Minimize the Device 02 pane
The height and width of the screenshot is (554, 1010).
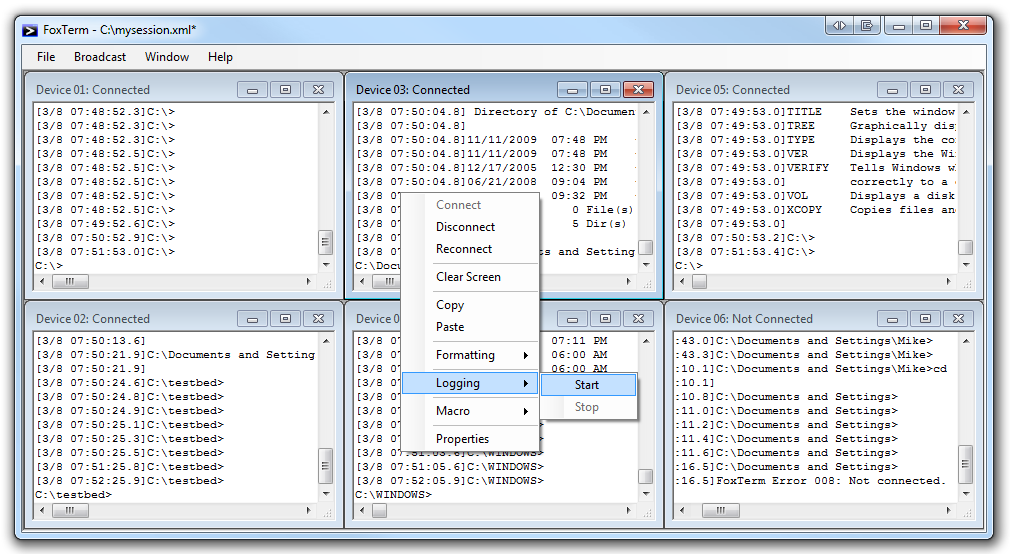click(x=252, y=318)
